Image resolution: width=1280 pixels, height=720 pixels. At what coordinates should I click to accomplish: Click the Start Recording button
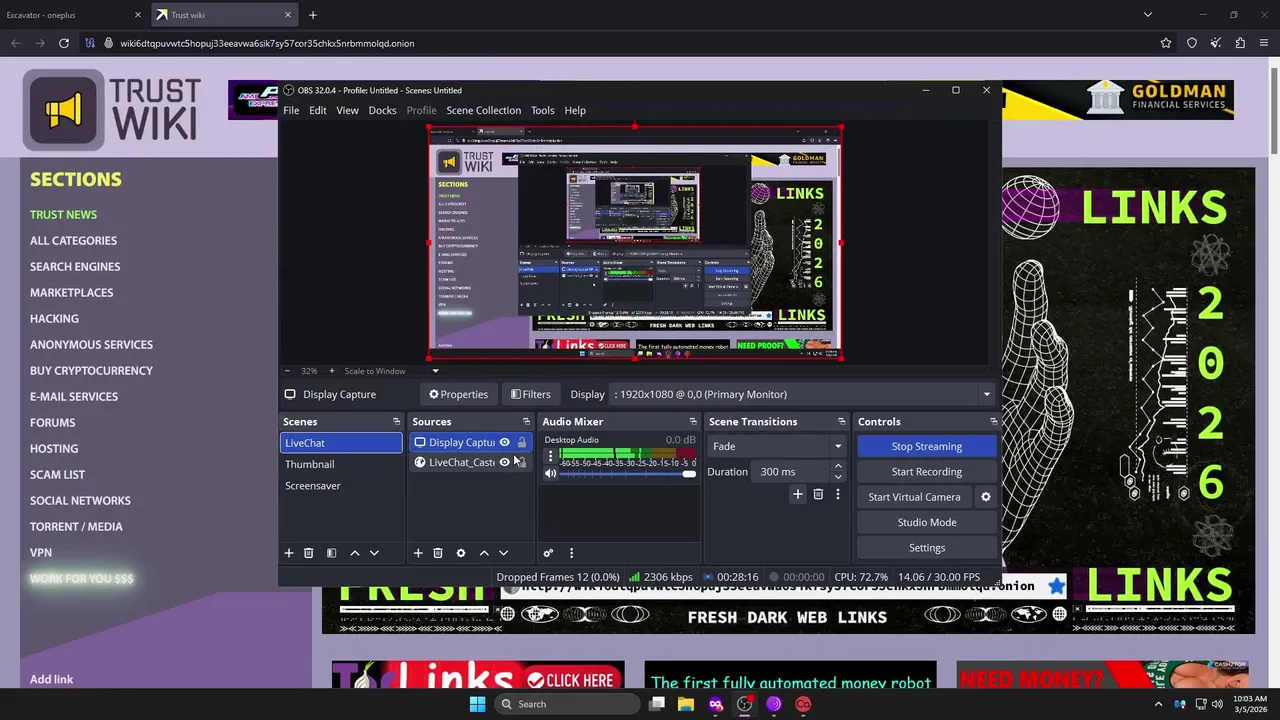(x=927, y=472)
